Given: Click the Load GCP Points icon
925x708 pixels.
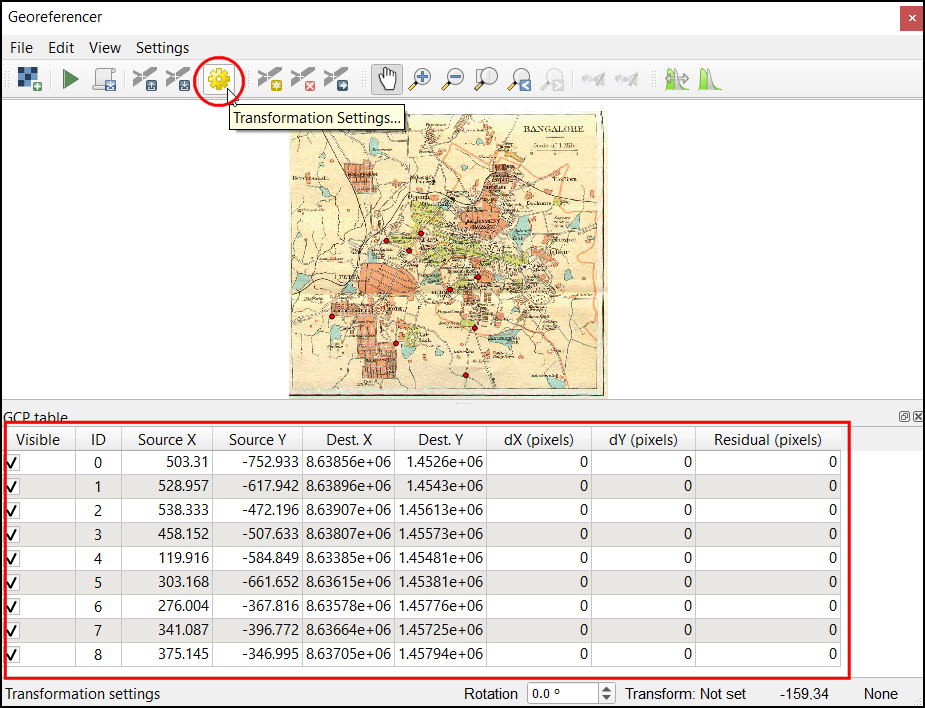Looking at the screenshot, I should [x=145, y=79].
